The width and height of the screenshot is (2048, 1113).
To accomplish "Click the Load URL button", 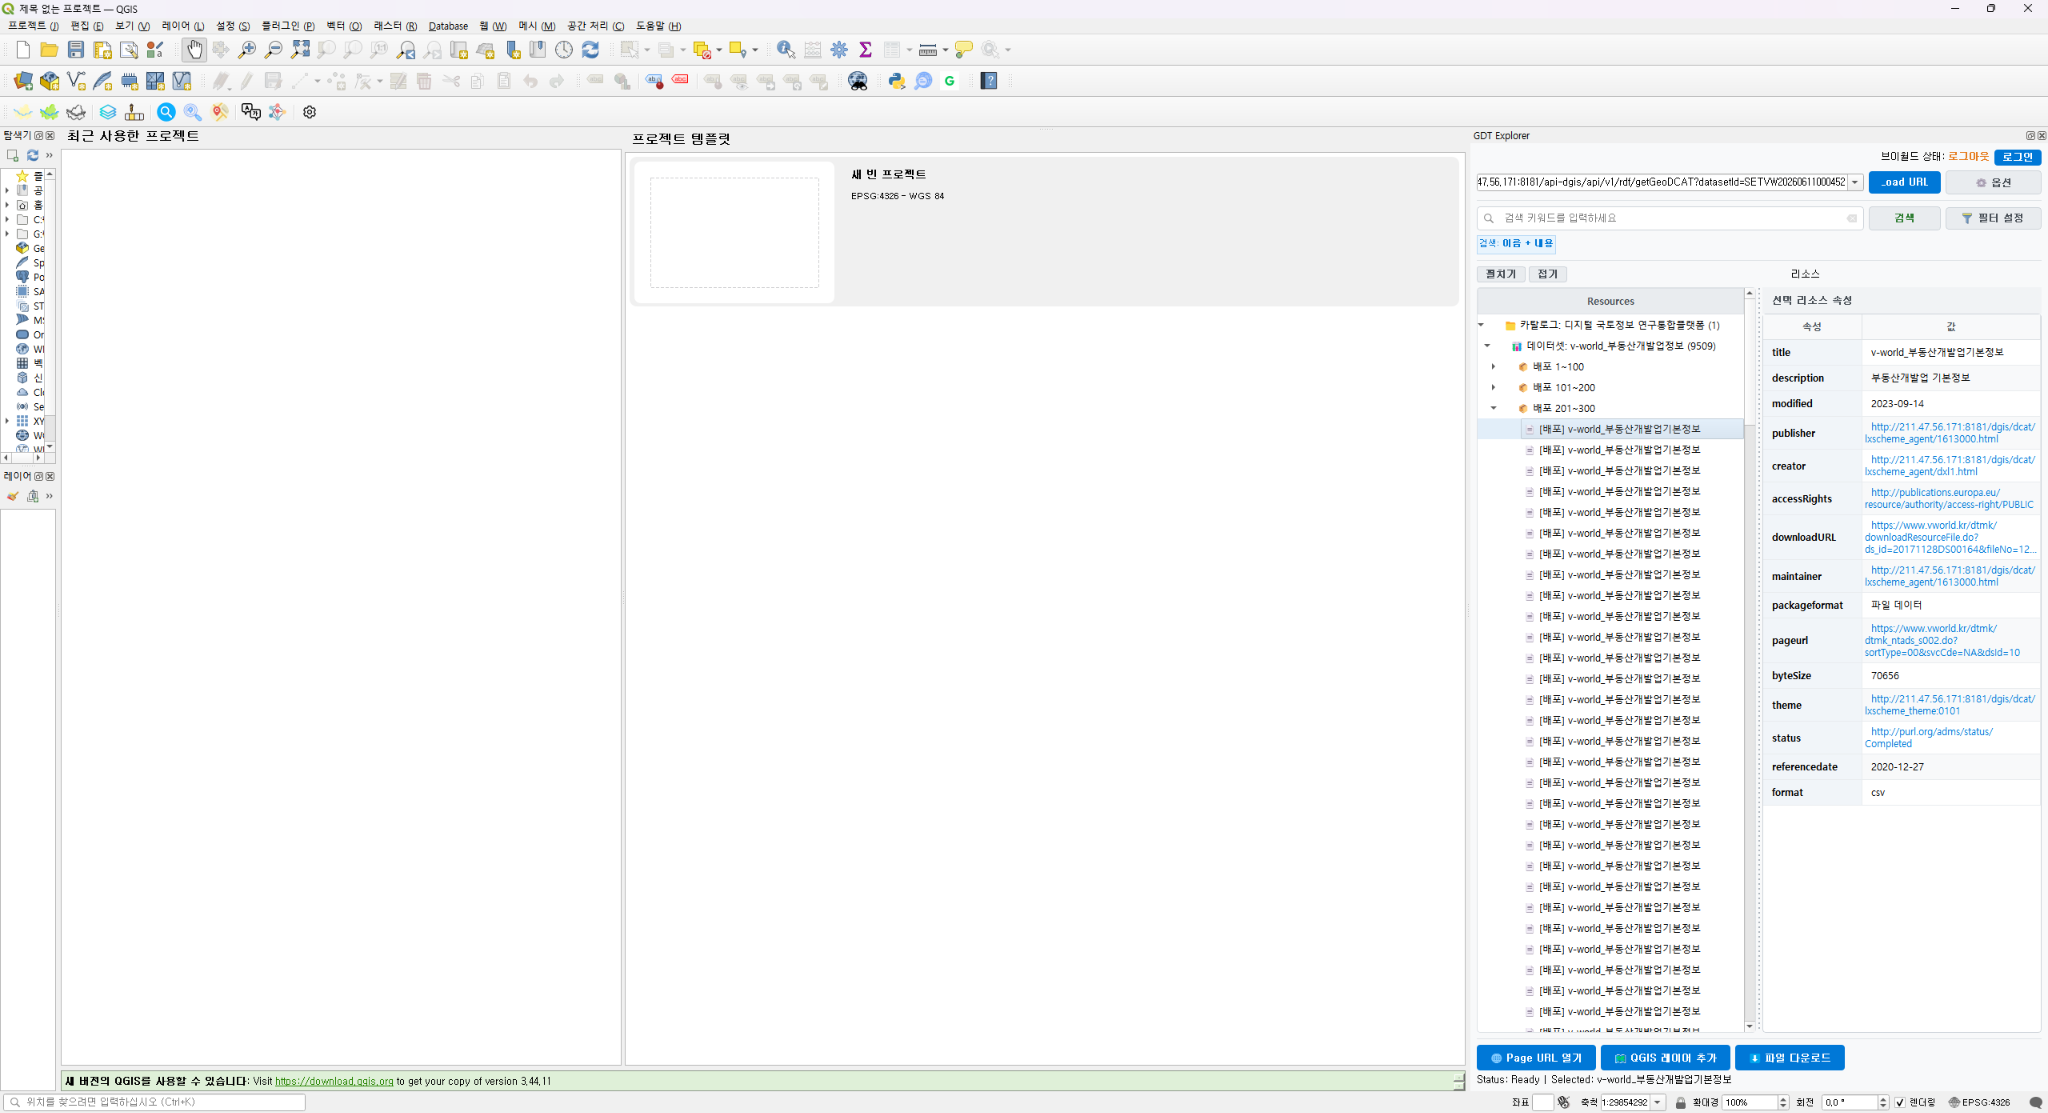I will pos(1904,182).
